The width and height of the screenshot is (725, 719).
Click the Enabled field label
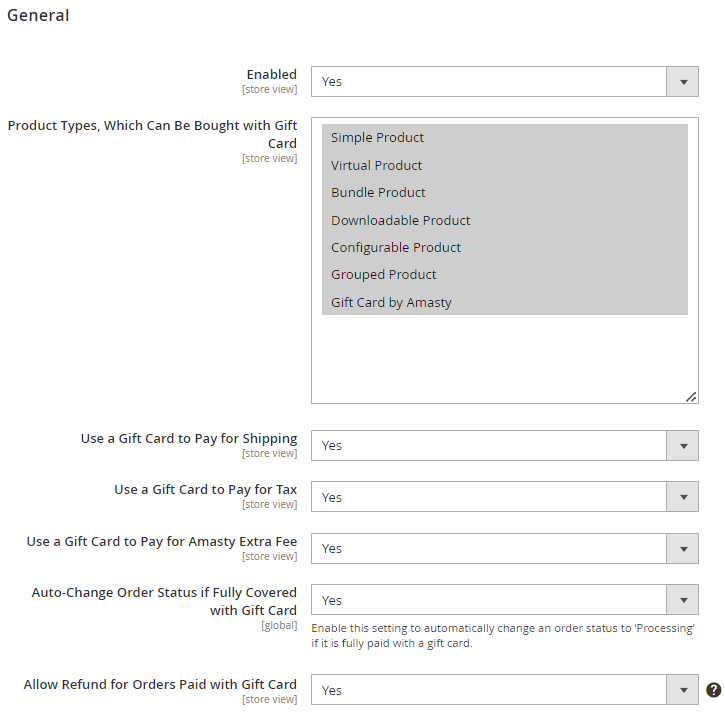[271, 74]
